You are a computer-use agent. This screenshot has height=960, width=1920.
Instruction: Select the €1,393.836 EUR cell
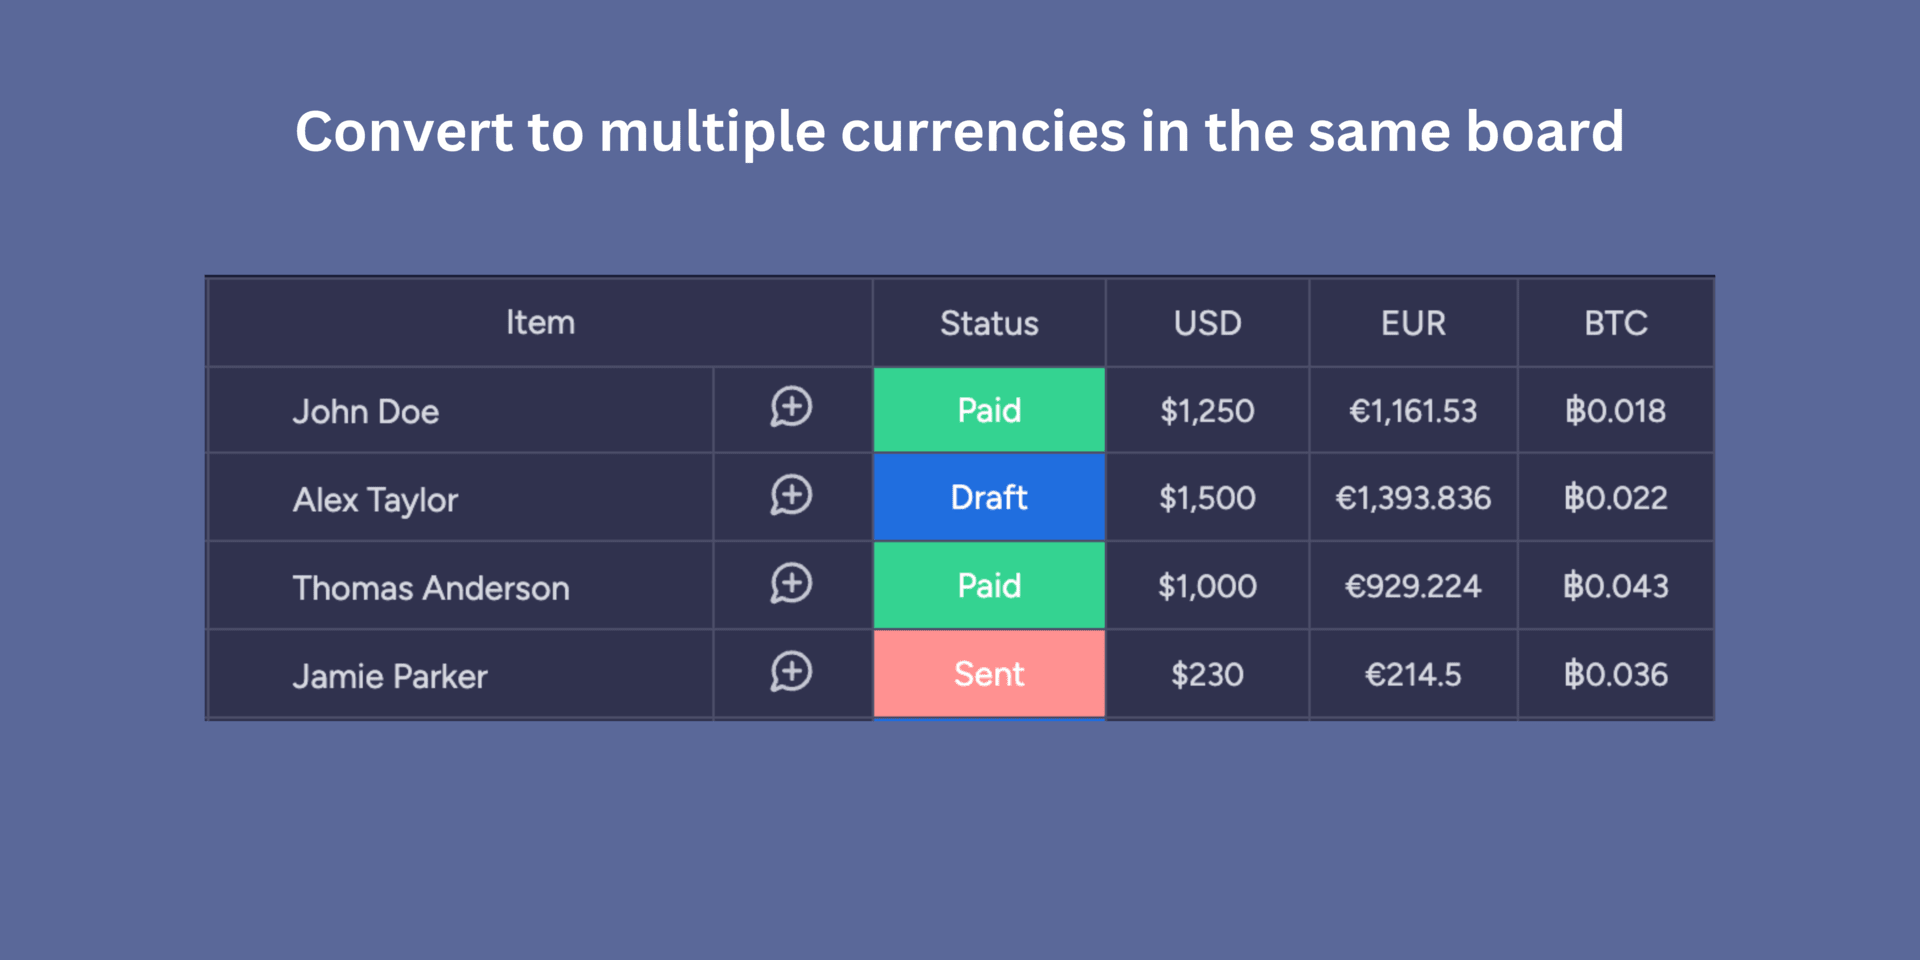pos(1413,497)
